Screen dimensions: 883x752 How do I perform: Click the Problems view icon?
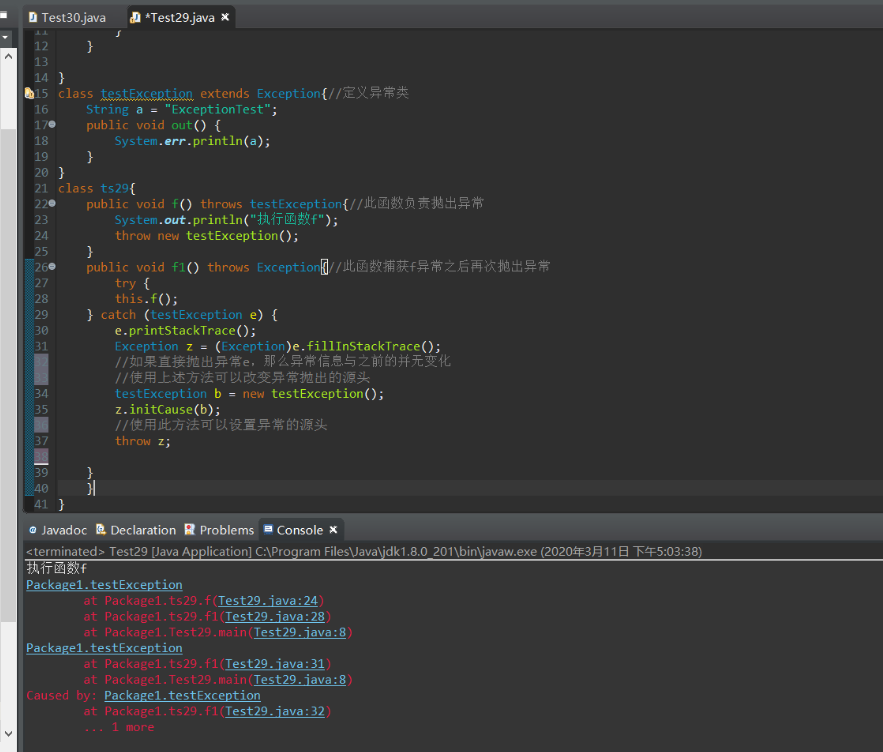(x=190, y=530)
